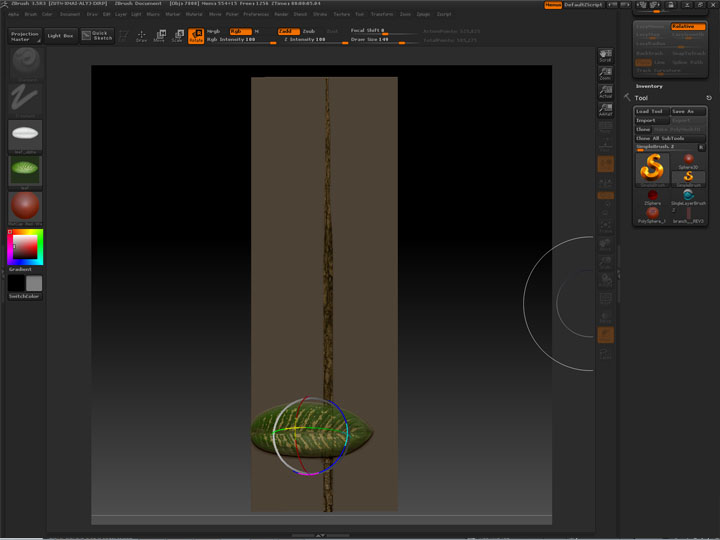Toggle the Rgb channel button
This screenshot has width=720, height=540.
[241, 31]
